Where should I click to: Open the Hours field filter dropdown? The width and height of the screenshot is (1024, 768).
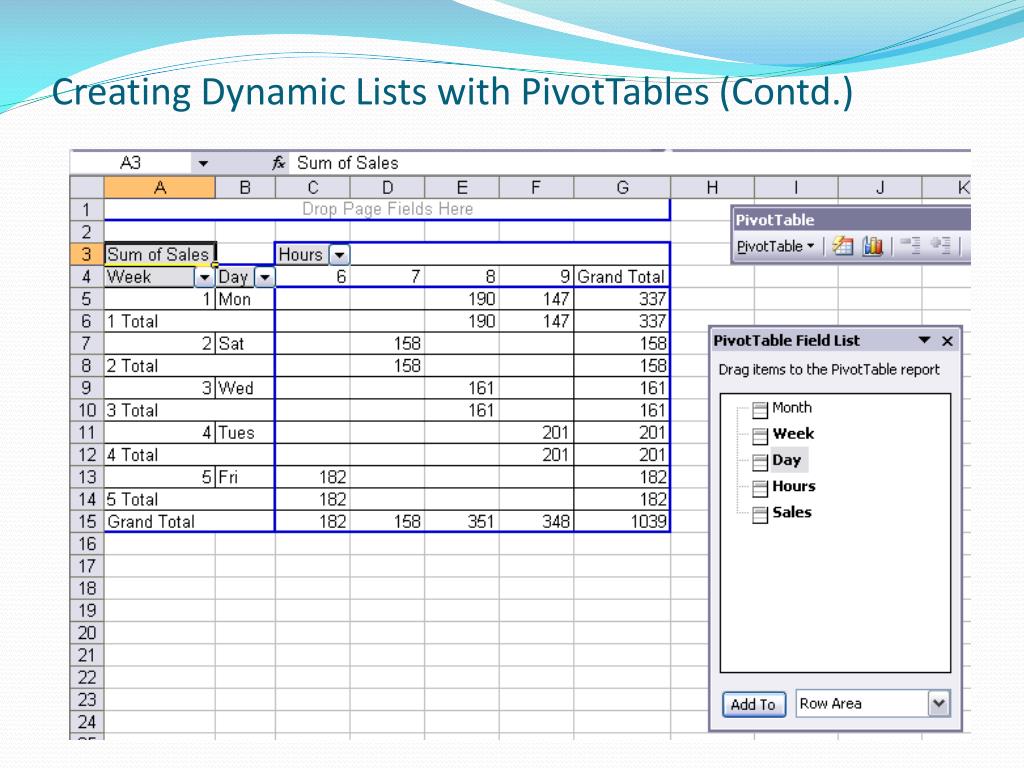[340, 255]
